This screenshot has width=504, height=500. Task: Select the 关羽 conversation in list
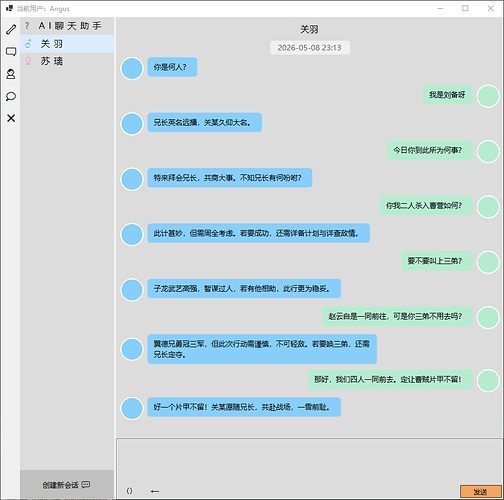(67, 44)
